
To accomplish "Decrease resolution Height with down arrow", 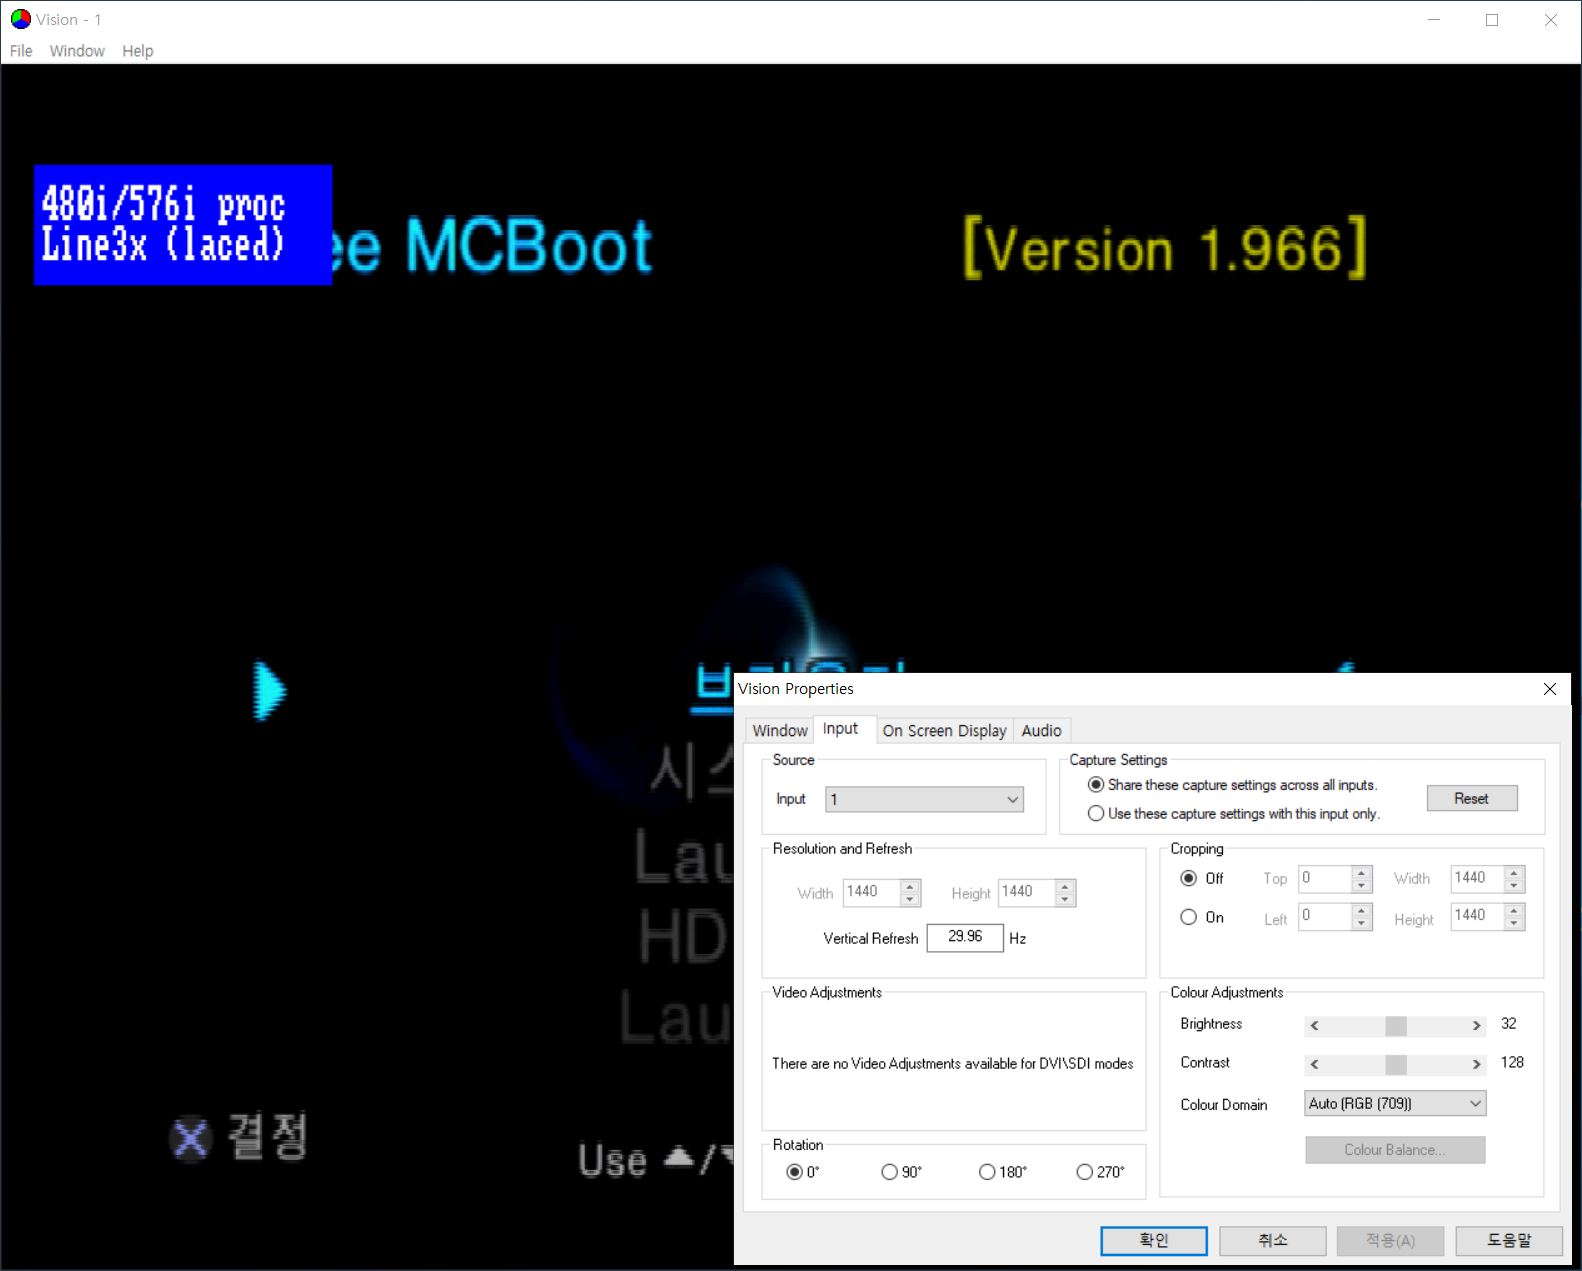I will tap(1066, 899).
